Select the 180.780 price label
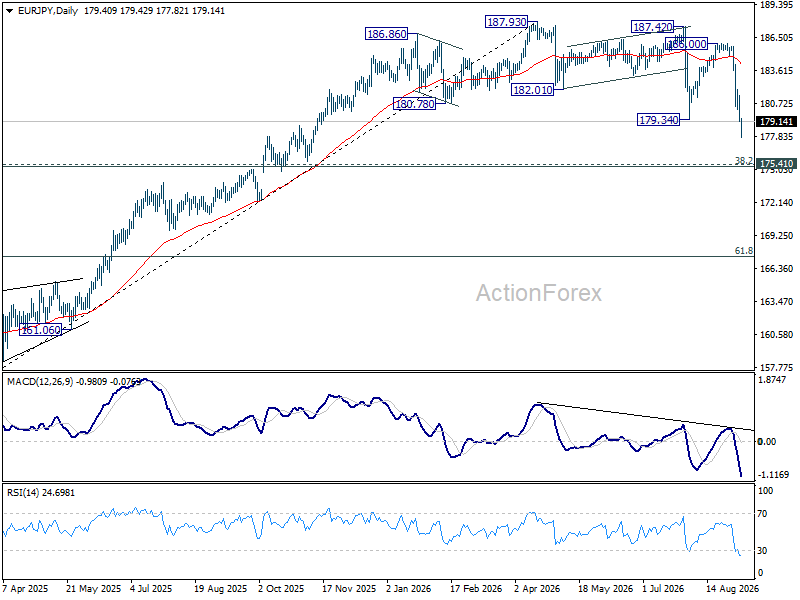The image size is (800, 600). (x=415, y=104)
